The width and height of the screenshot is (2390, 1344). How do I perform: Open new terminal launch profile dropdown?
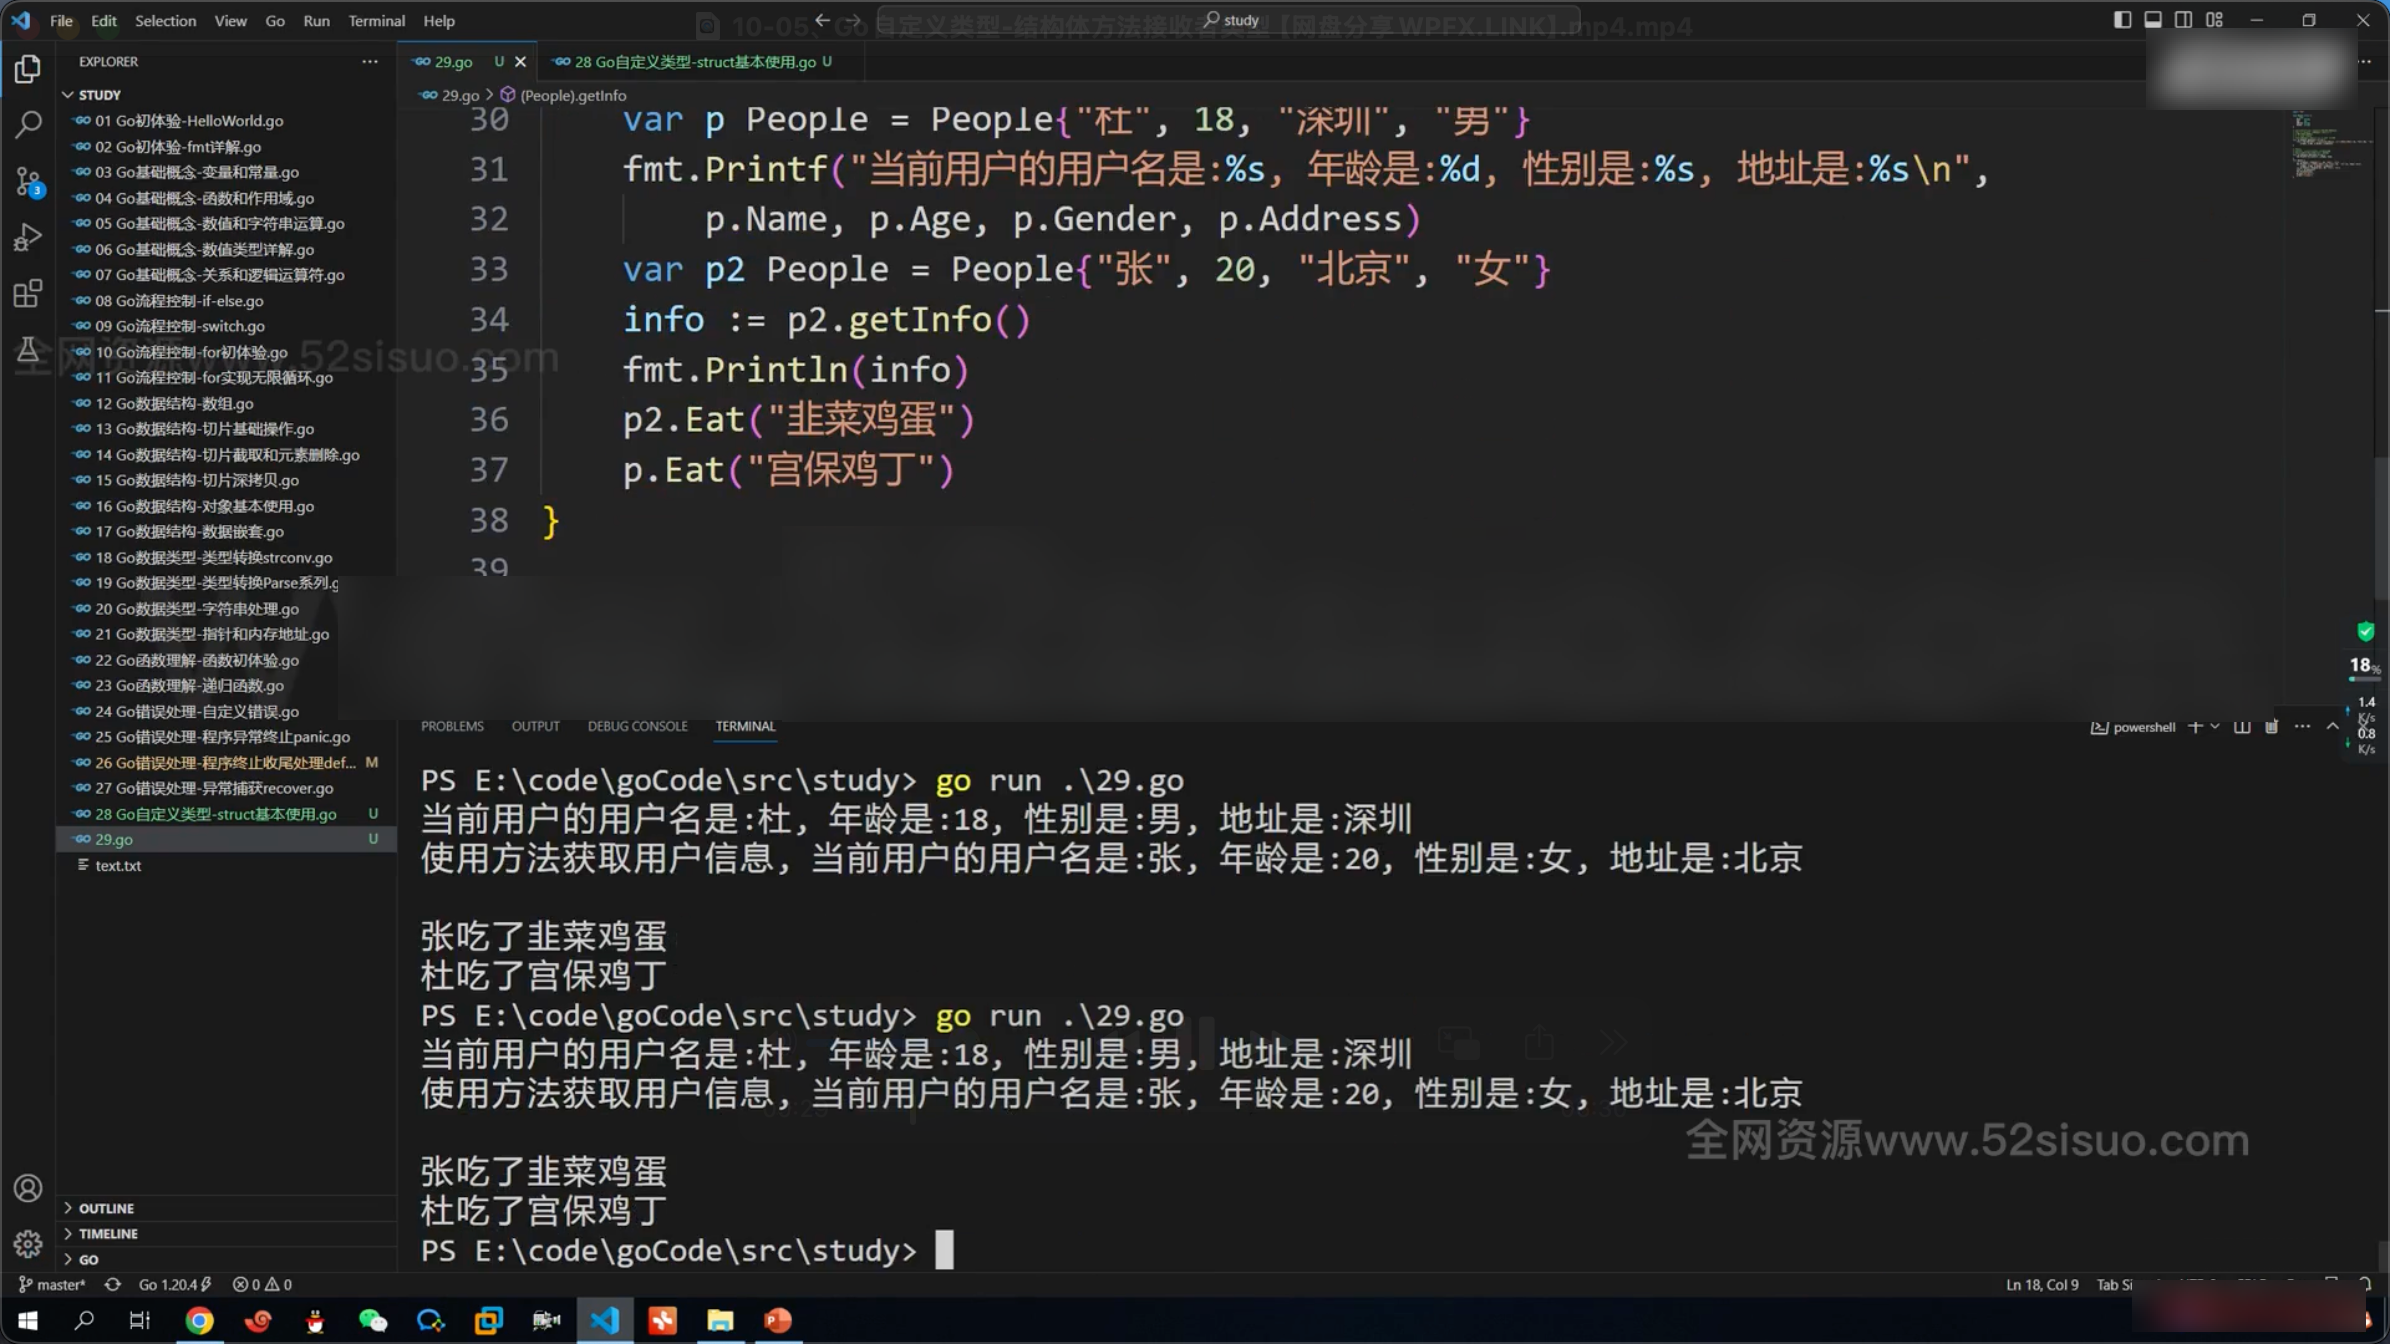pos(2215,727)
